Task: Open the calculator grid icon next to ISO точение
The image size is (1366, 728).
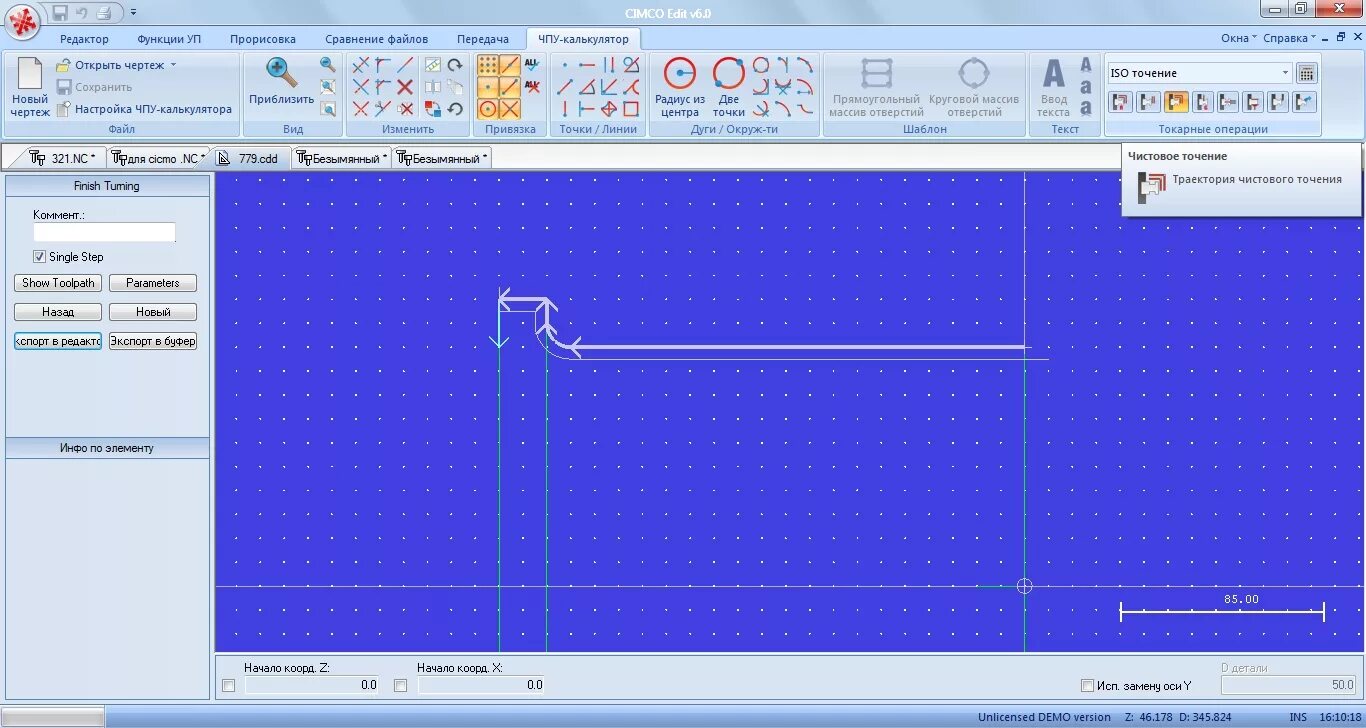Action: [x=1306, y=73]
